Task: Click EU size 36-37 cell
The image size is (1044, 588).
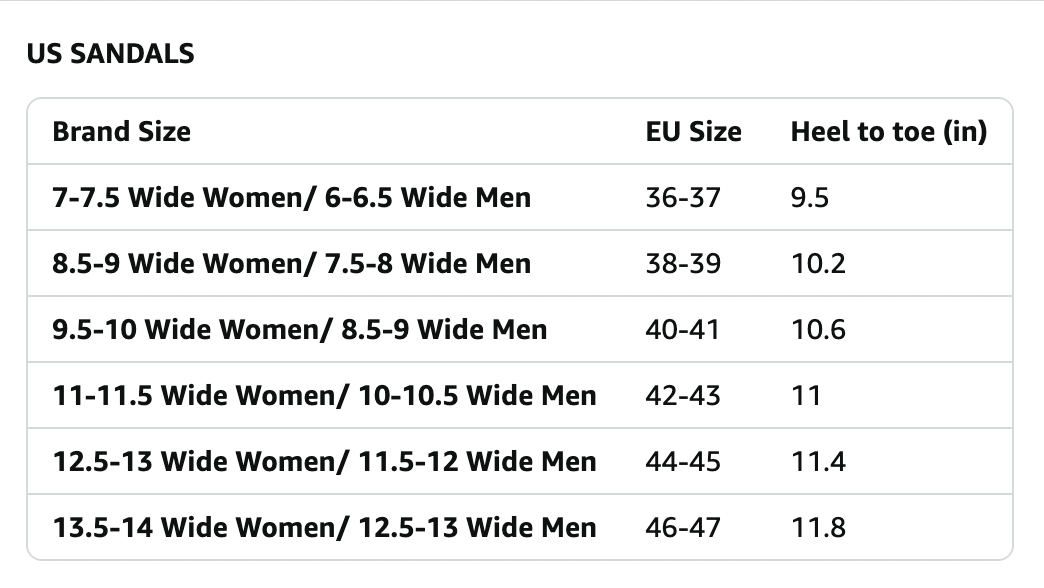Action: point(682,197)
